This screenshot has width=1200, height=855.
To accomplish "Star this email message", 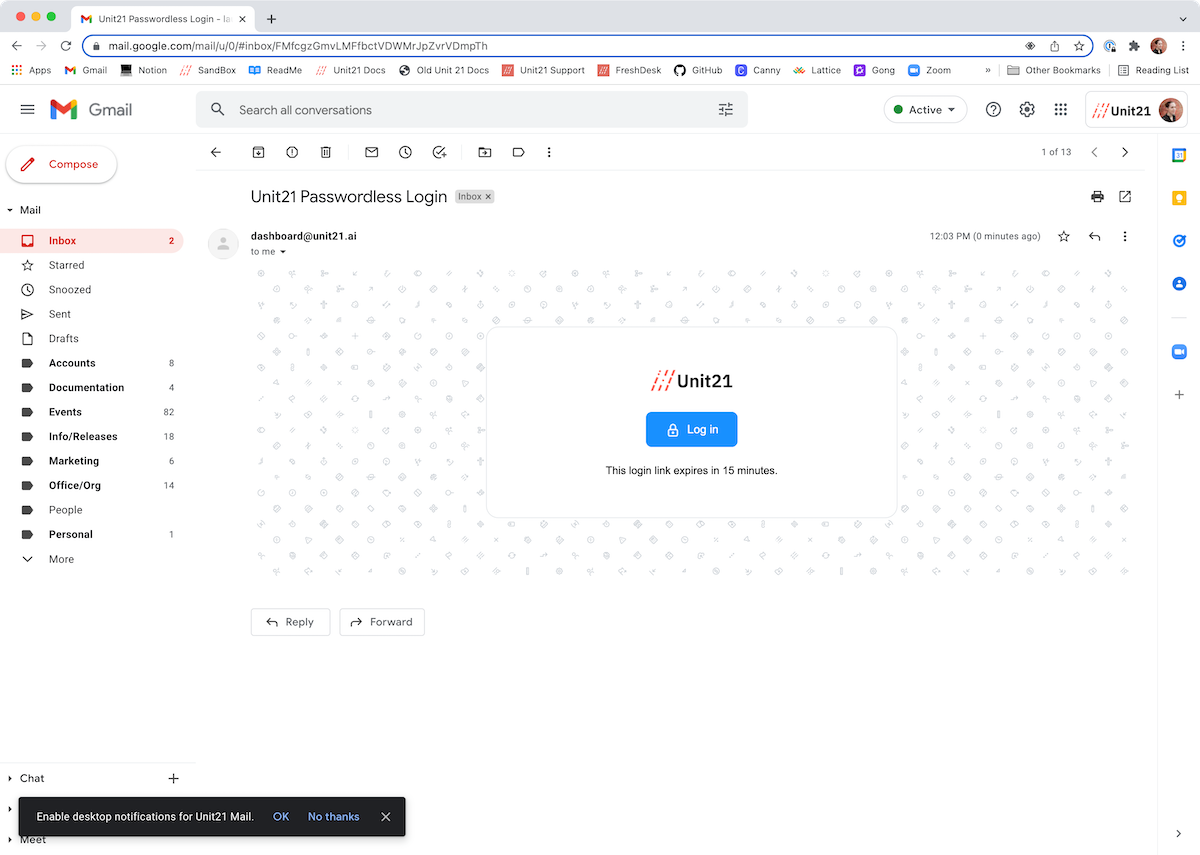I will click(x=1064, y=236).
